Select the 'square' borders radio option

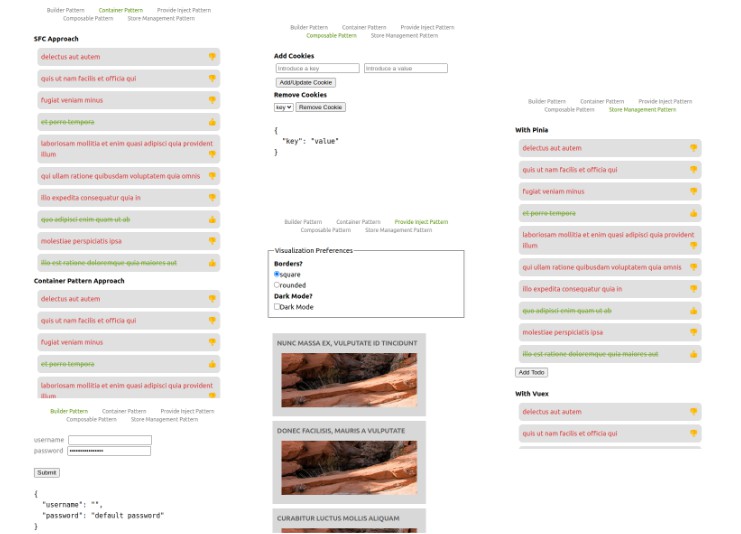click(277, 274)
